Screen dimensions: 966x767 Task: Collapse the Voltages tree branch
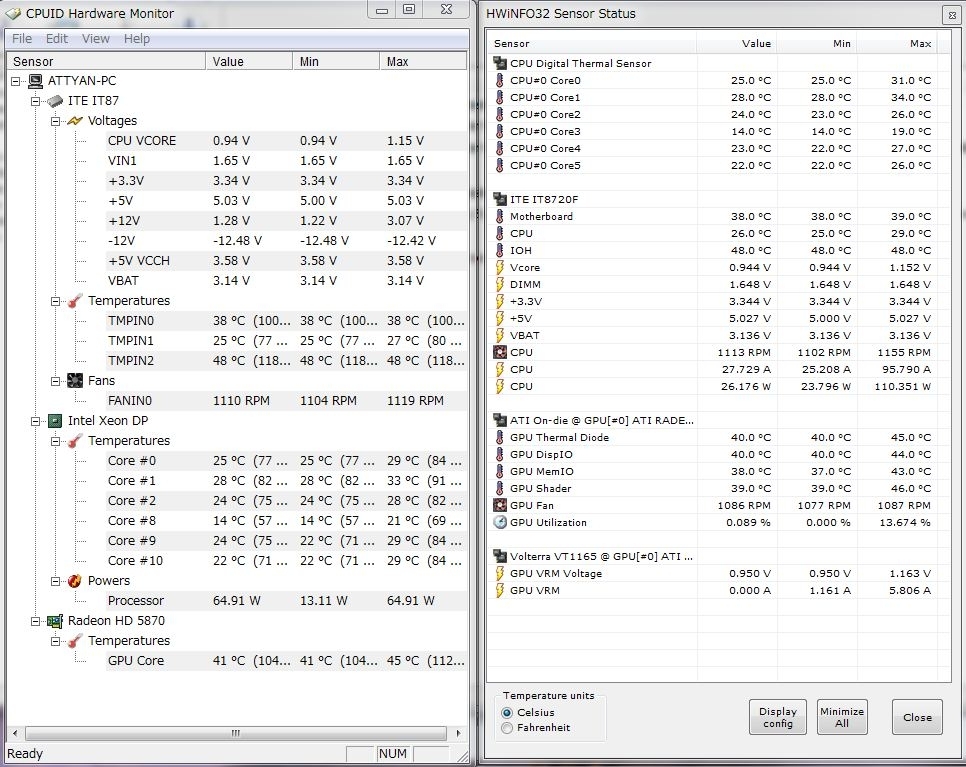coord(56,121)
